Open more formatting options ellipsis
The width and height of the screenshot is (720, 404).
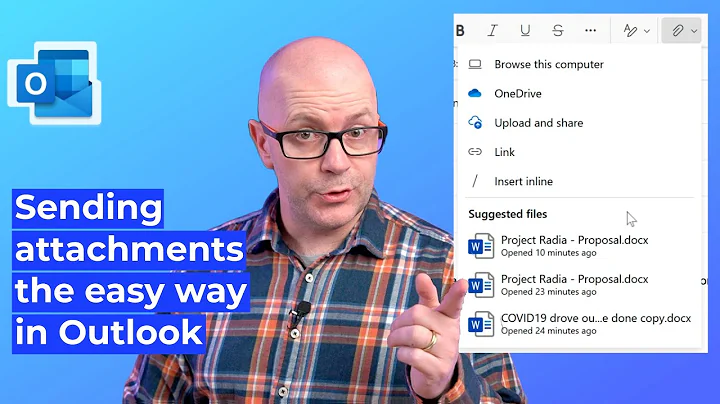[x=591, y=31]
